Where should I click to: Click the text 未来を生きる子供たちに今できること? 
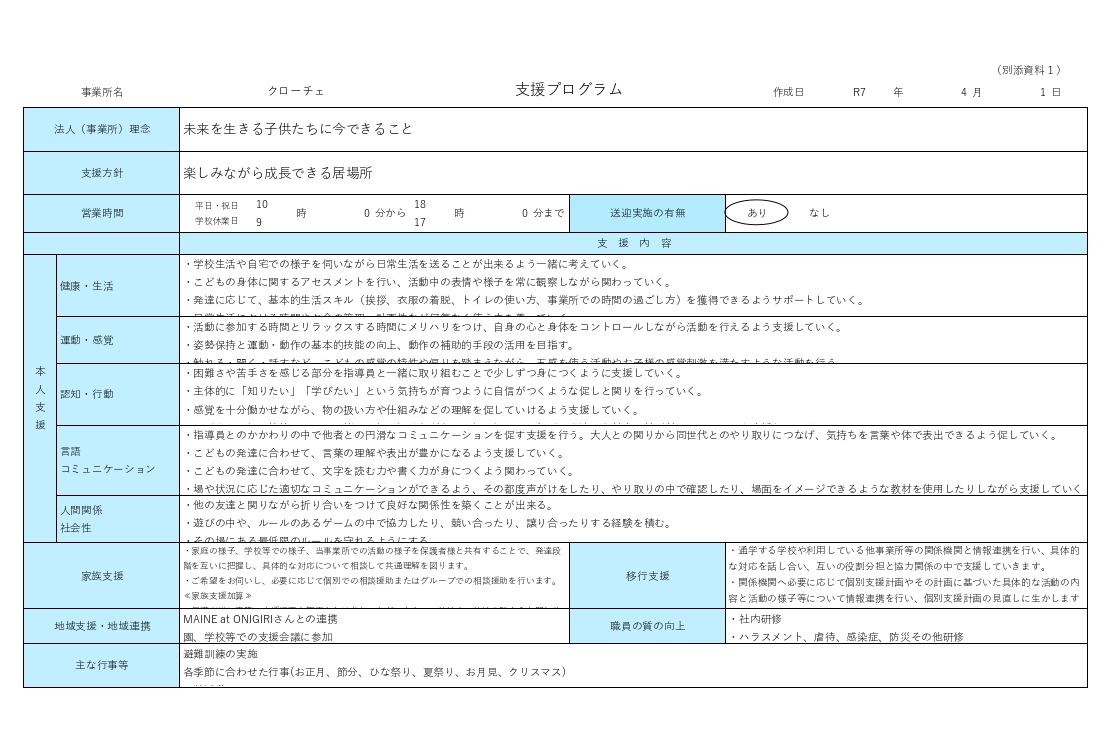click(297, 129)
